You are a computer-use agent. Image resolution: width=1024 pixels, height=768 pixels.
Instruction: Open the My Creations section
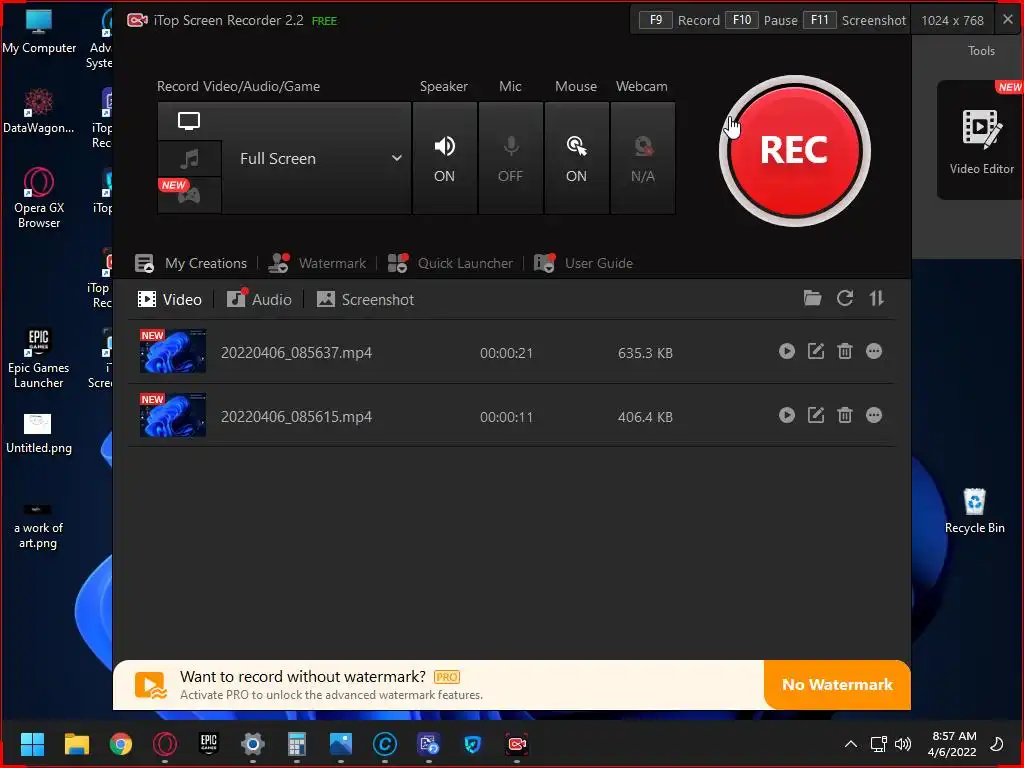pyautogui.click(x=191, y=263)
